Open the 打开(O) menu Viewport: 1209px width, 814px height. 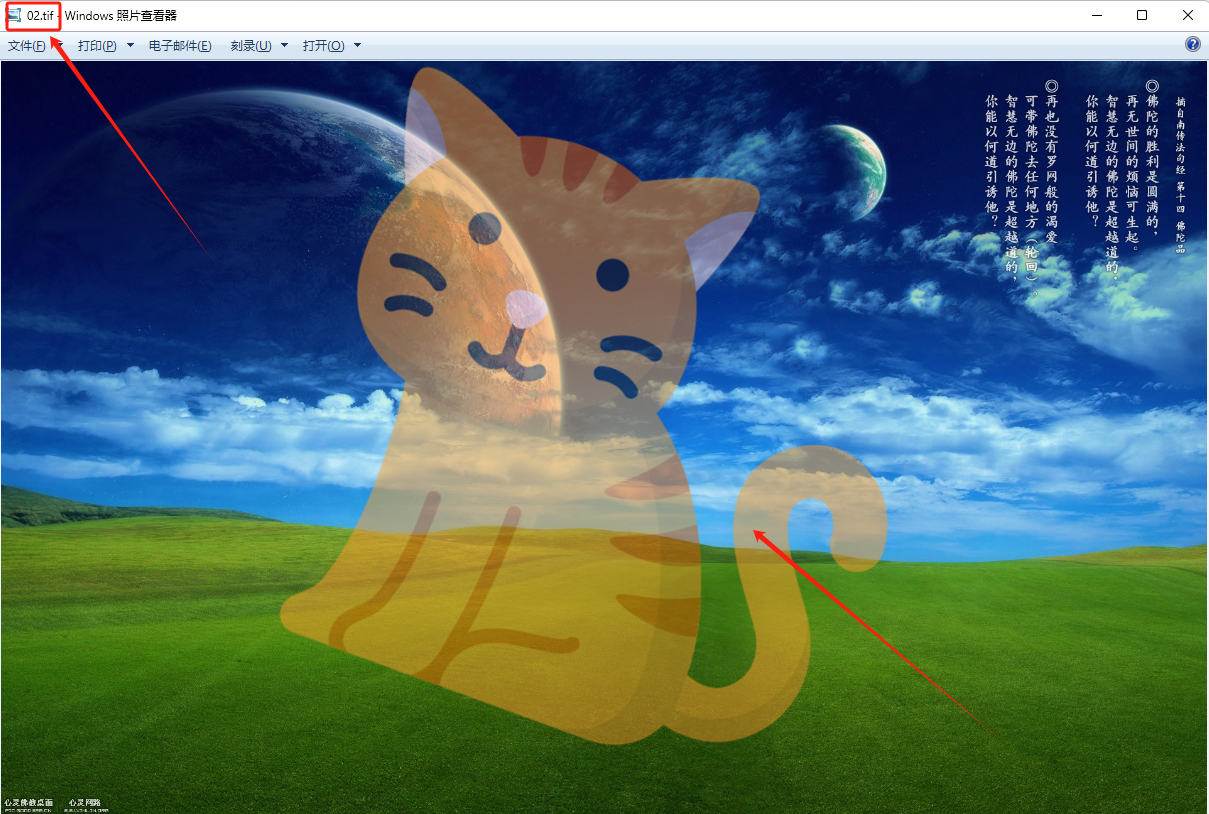324,46
